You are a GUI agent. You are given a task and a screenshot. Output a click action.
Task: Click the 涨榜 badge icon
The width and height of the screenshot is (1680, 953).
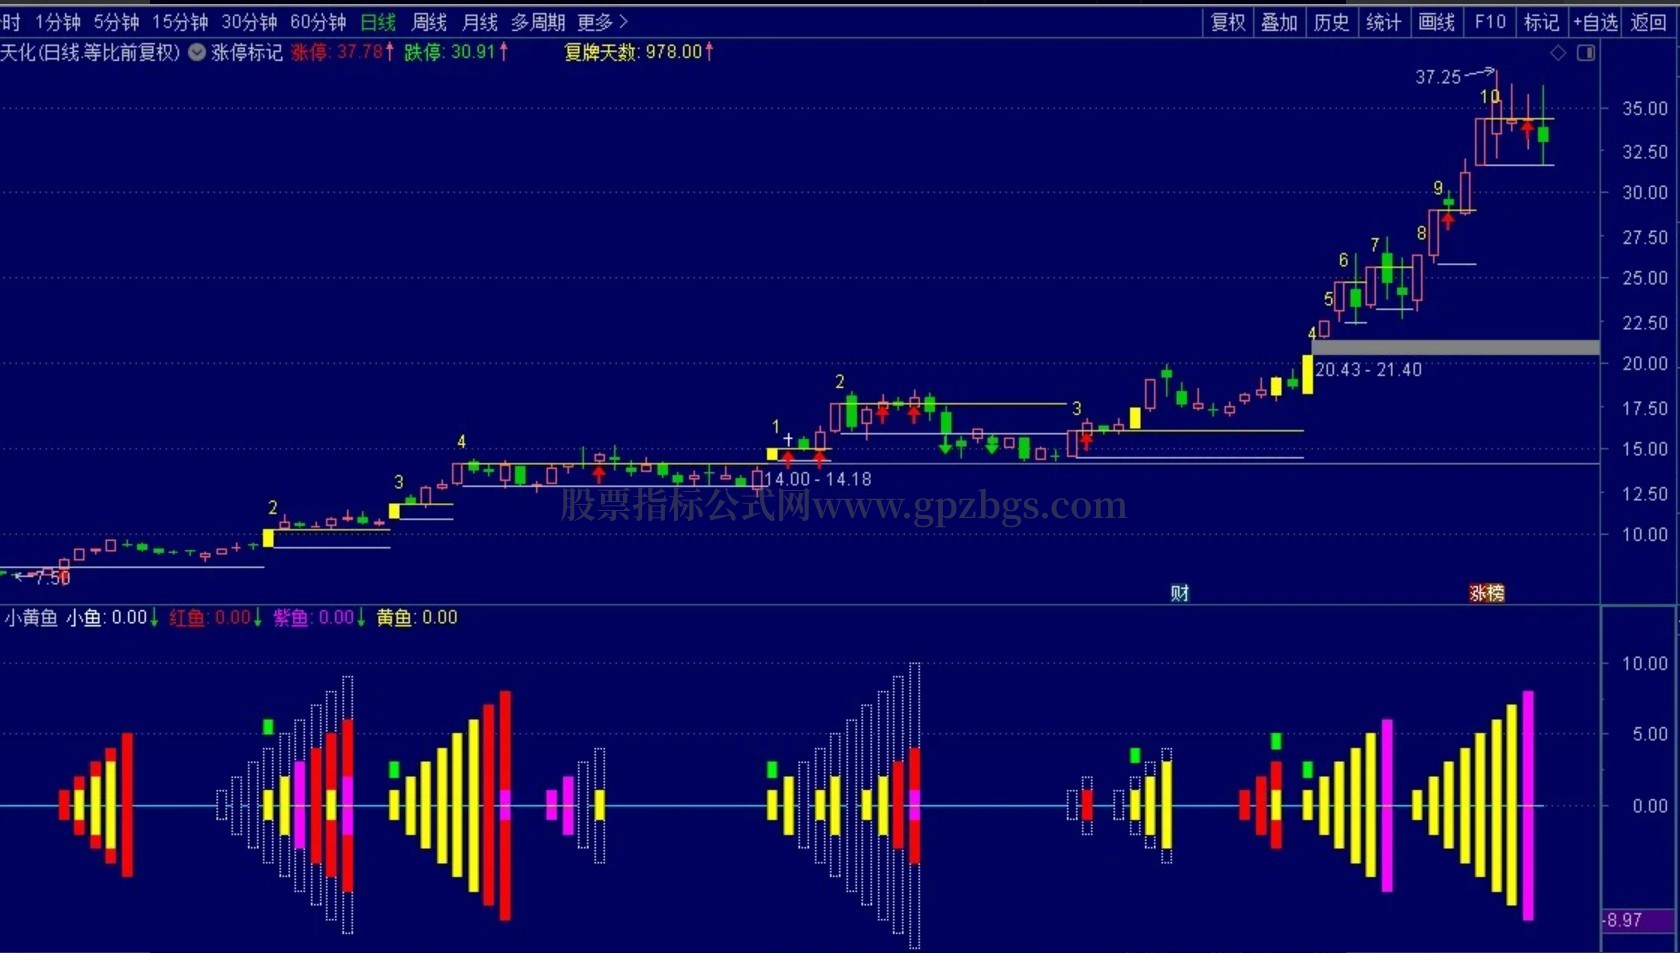click(1487, 593)
